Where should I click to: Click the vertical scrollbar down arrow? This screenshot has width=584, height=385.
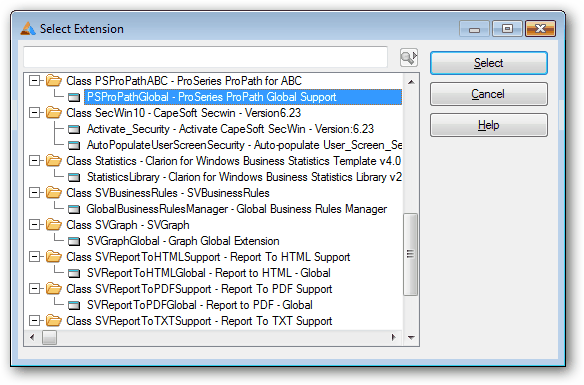(411, 337)
